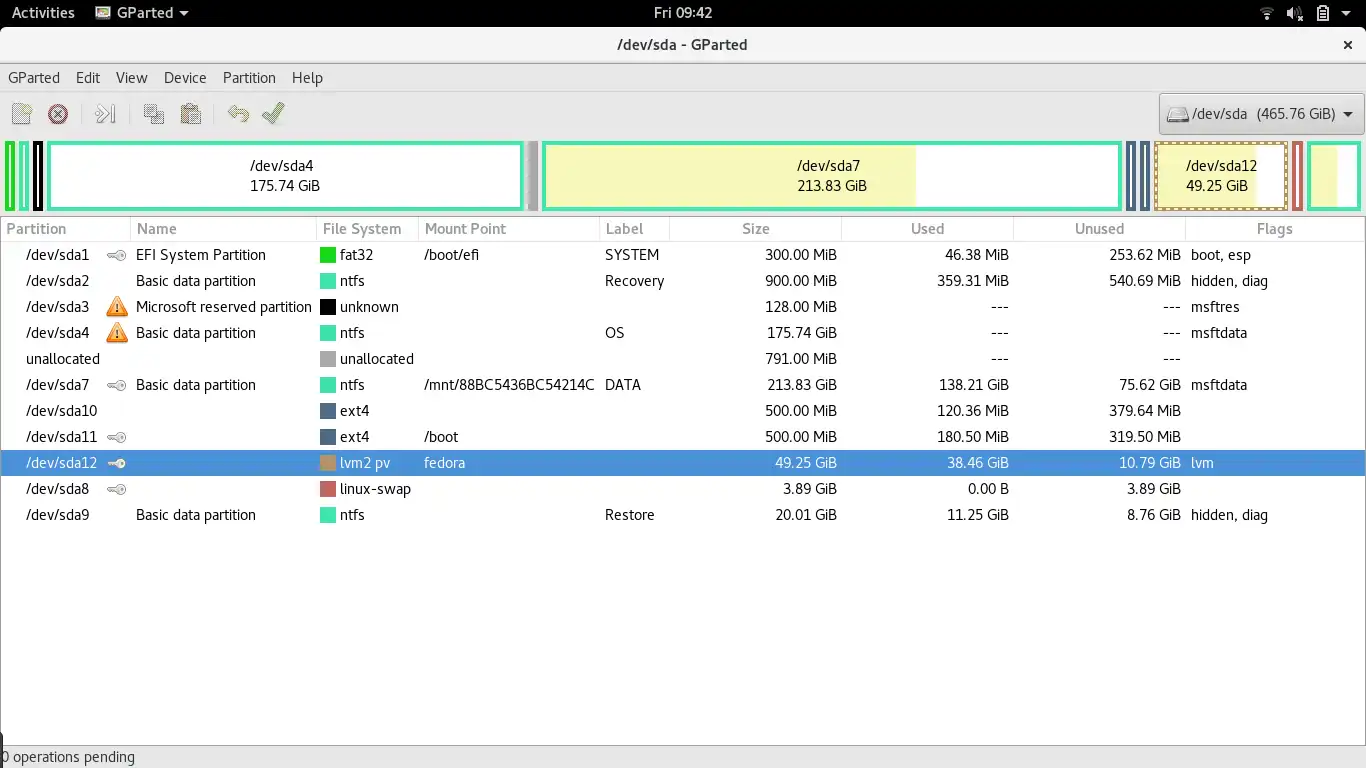
Task: Click the Microsoft reserved partition name
Action: coord(224,307)
